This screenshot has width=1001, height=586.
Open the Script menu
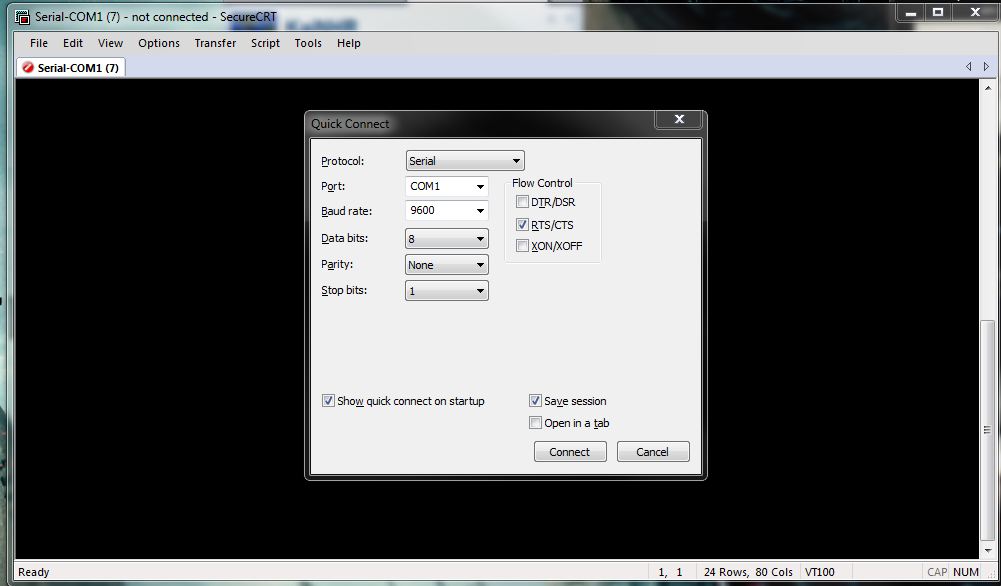point(265,43)
